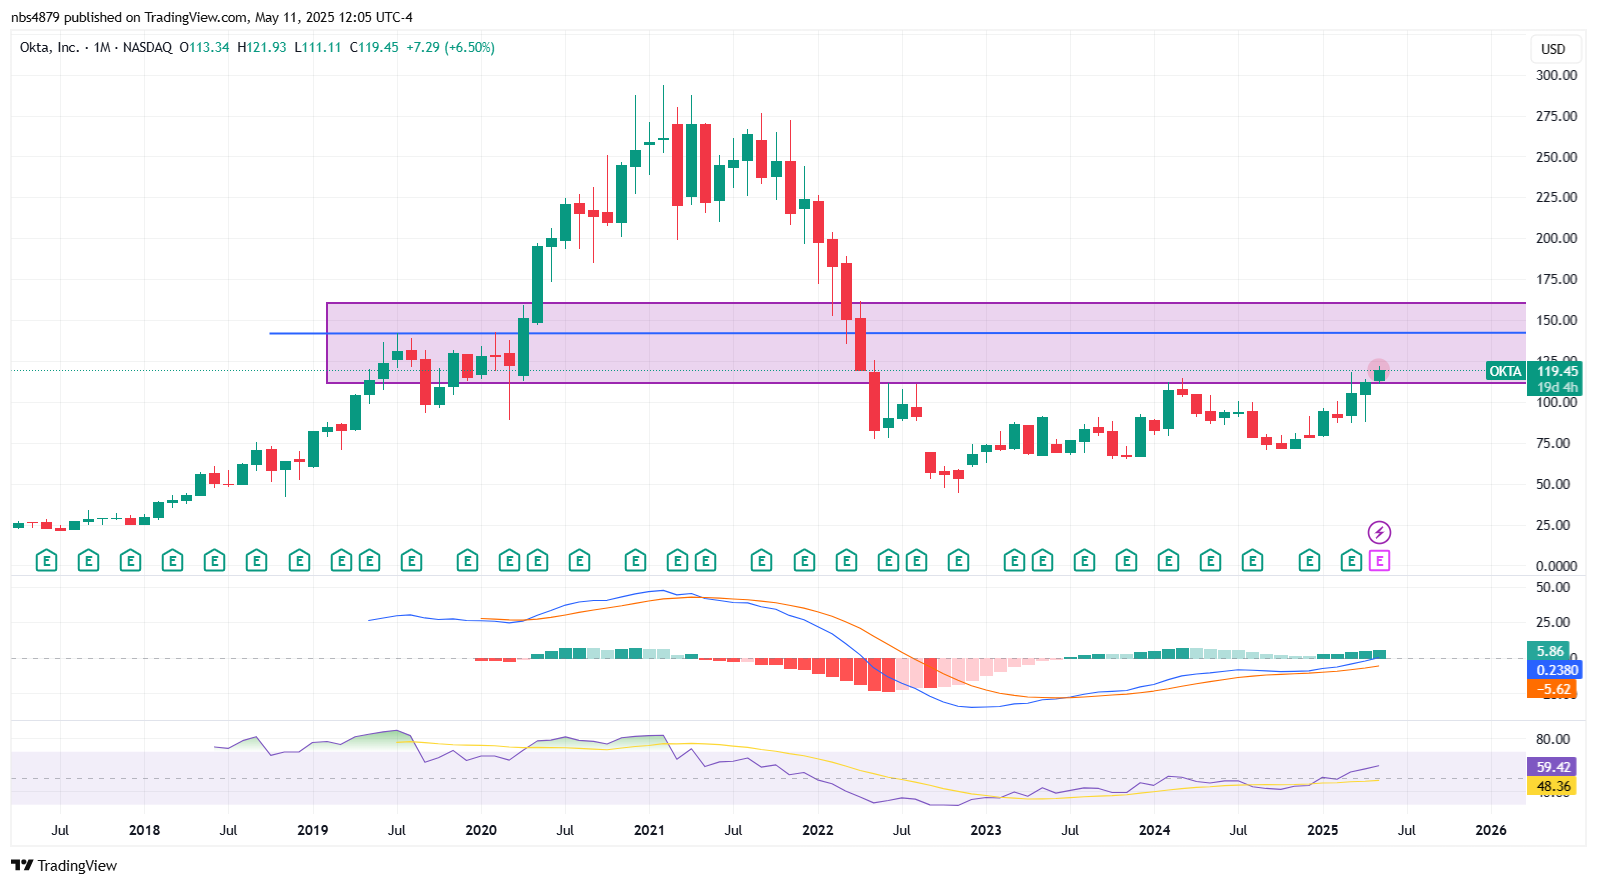Click the TradingView logo at bottom
The height and width of the screenshot is (885, 1597).
64,866
